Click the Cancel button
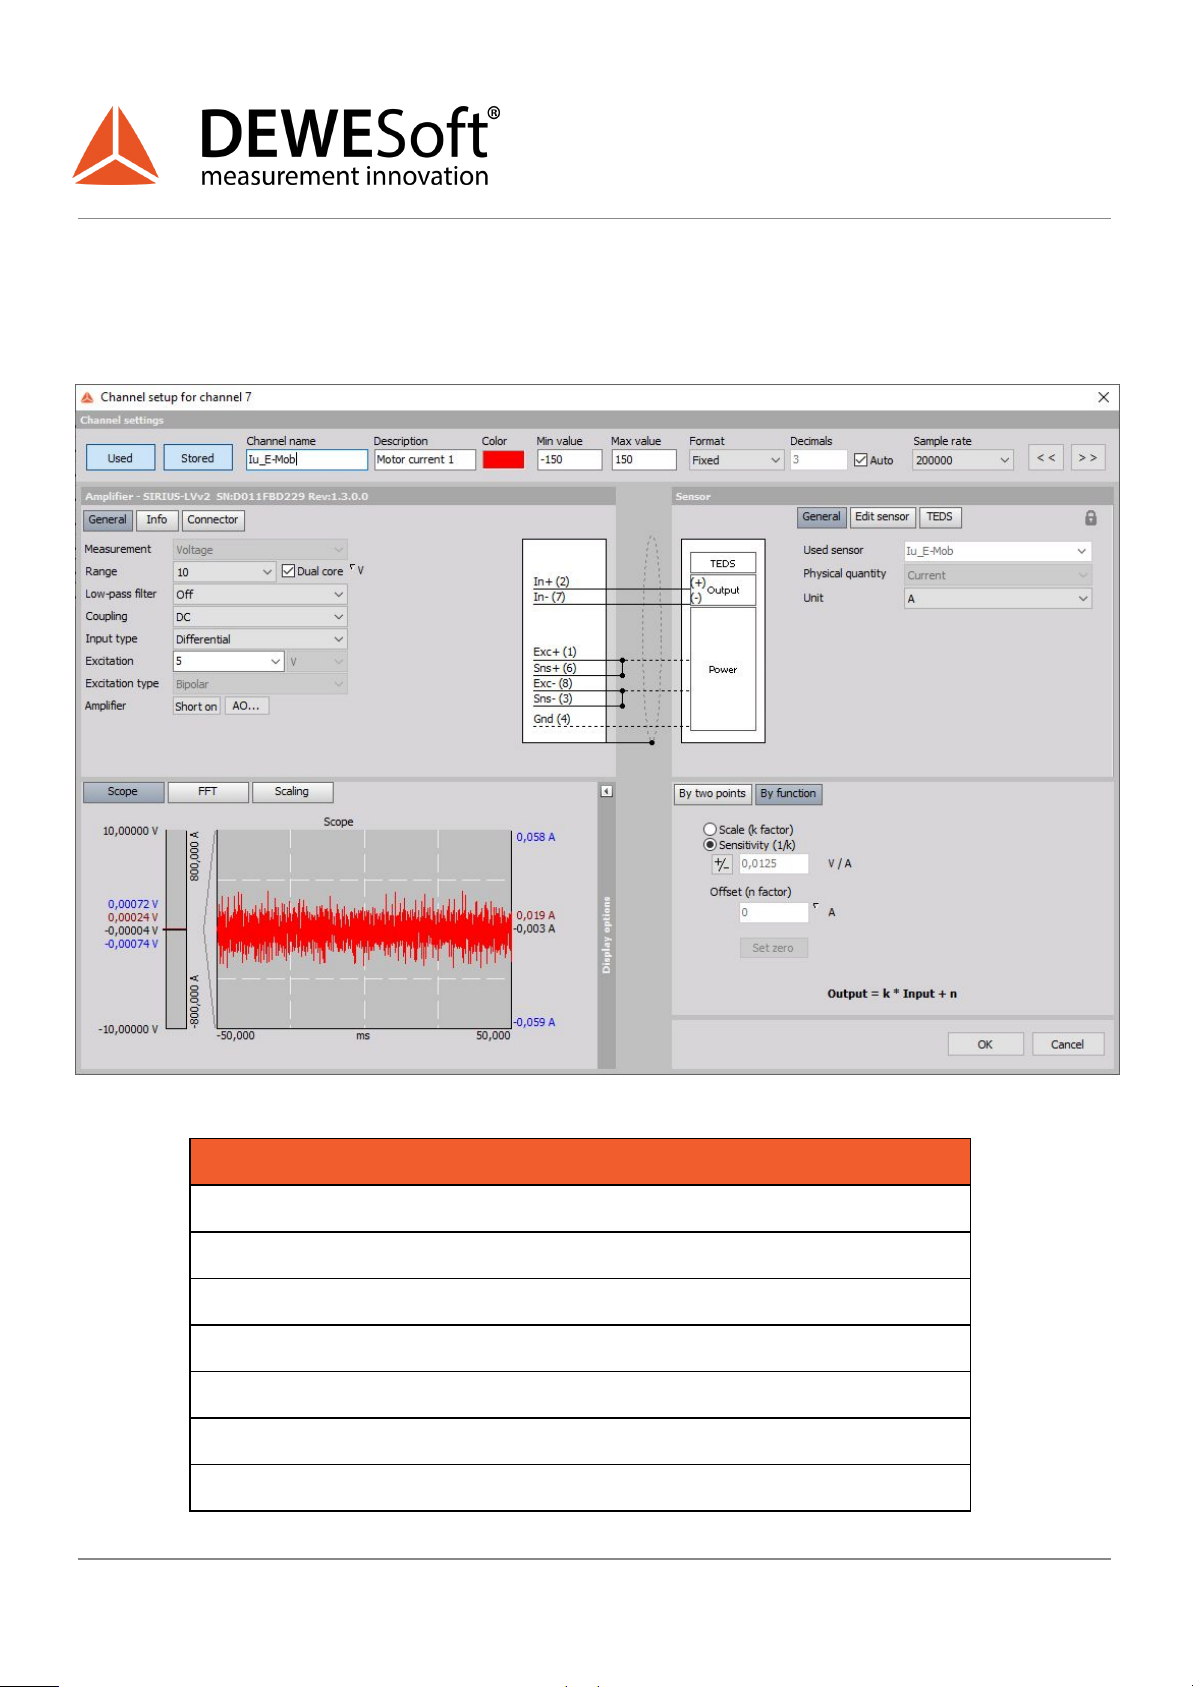 click(x=1068, y=1044)
